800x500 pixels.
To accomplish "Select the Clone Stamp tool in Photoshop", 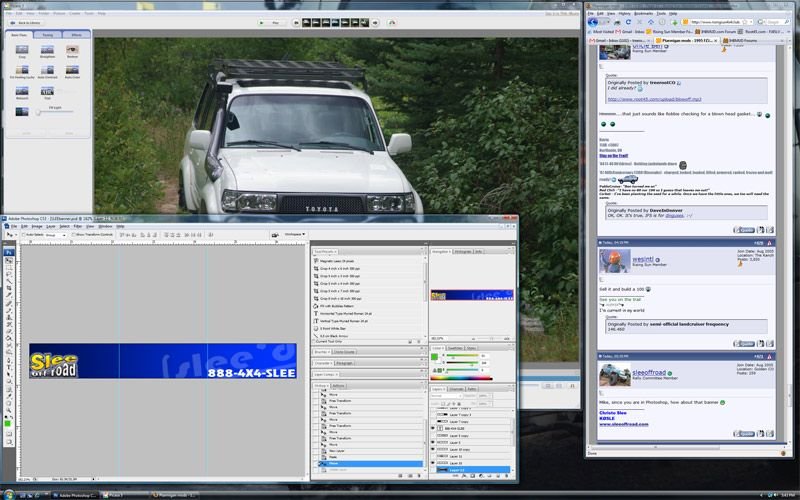I will (x=9, y=317).
